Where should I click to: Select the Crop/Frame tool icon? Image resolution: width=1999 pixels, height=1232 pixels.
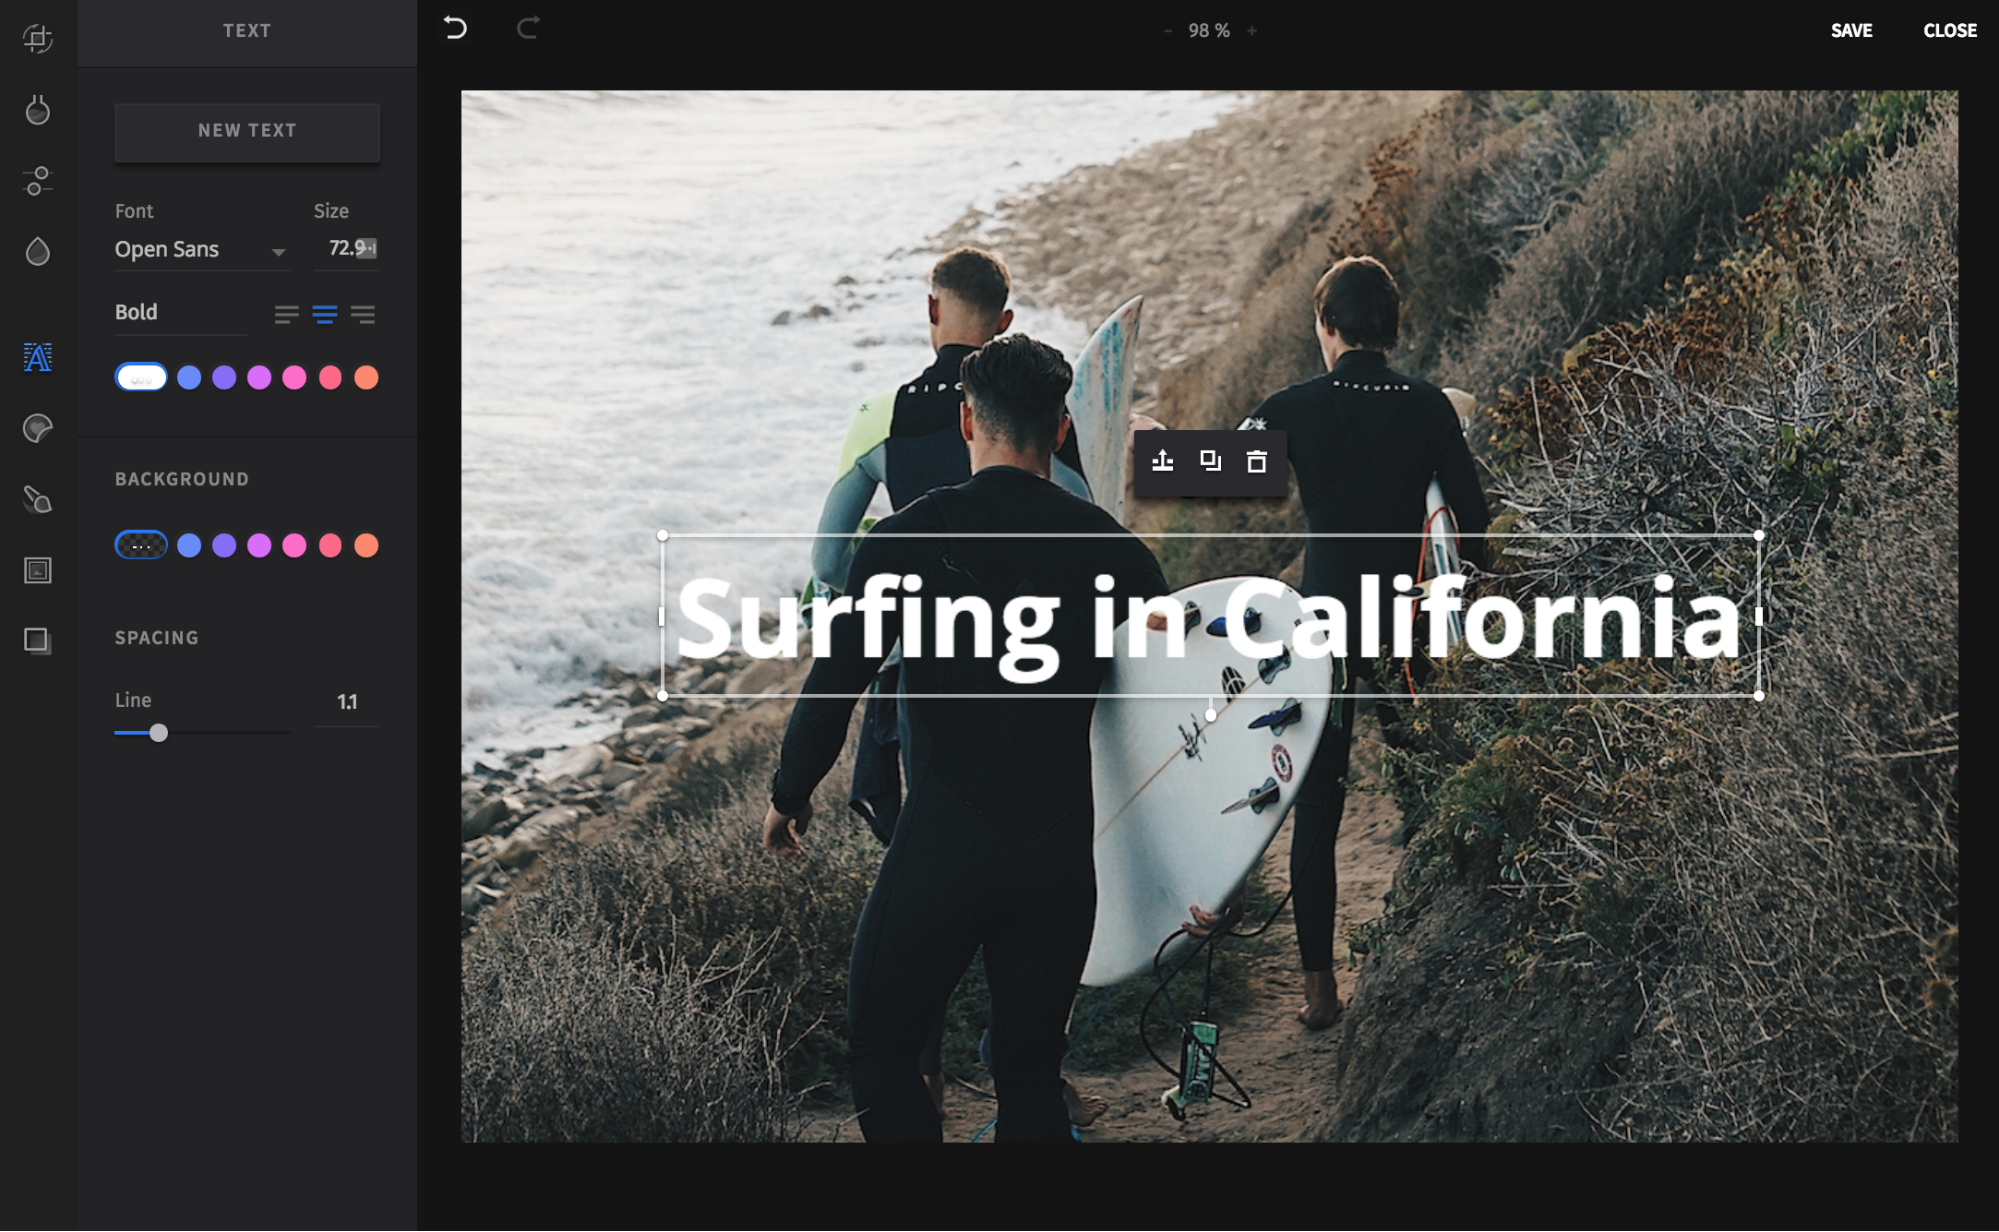pos(39,40)
